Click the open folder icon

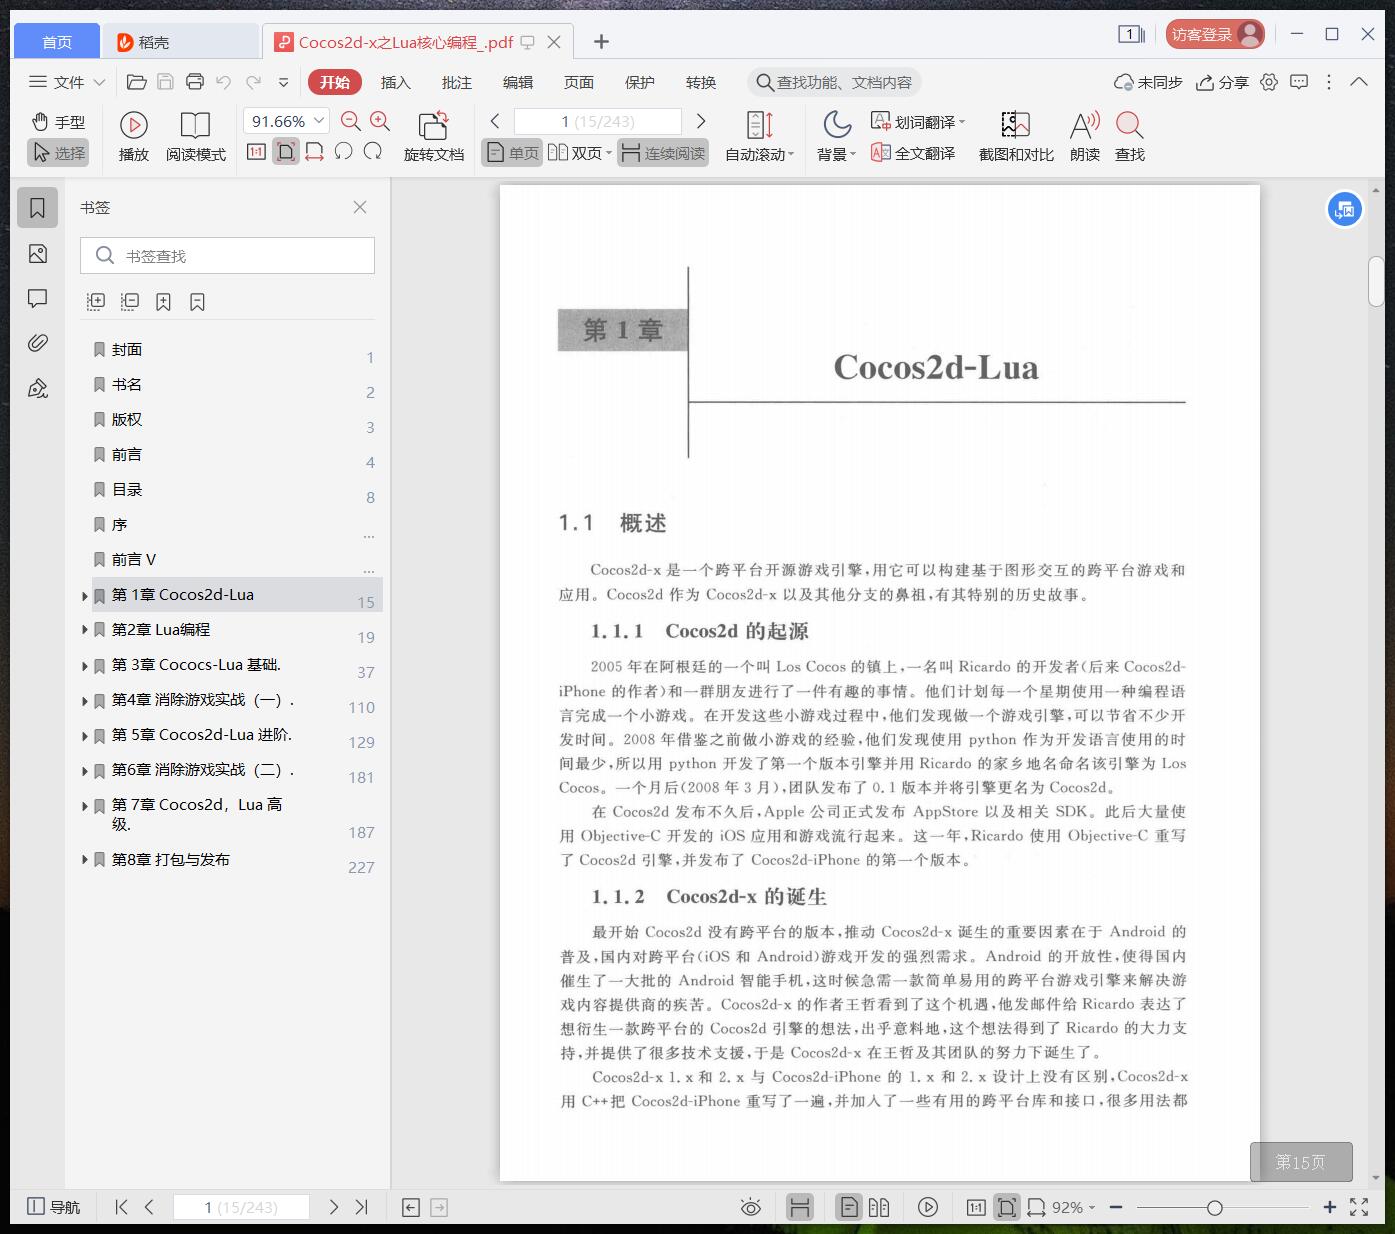[x=137, y=82]
